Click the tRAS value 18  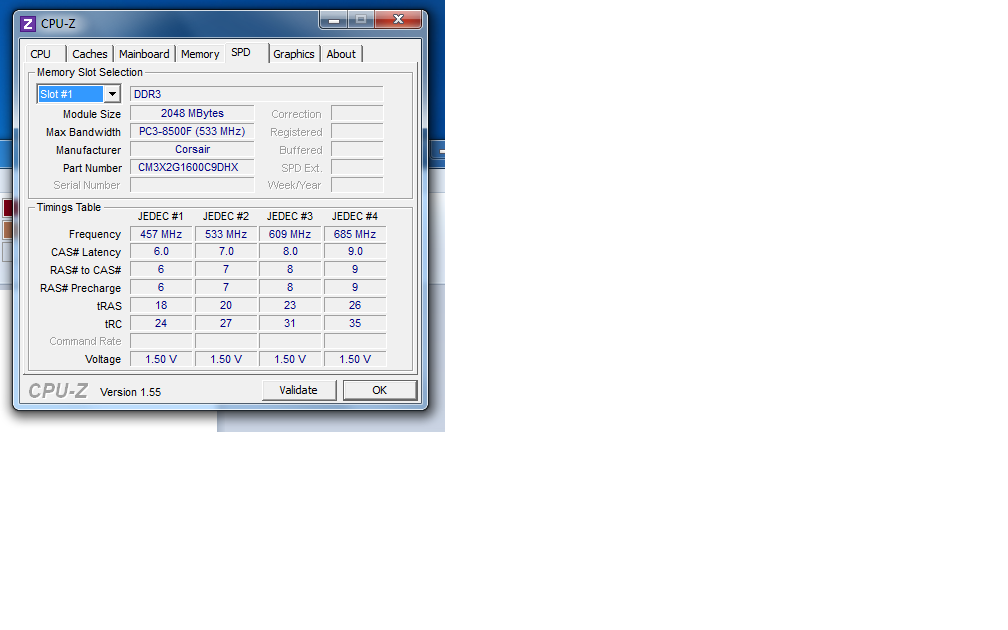161,305
